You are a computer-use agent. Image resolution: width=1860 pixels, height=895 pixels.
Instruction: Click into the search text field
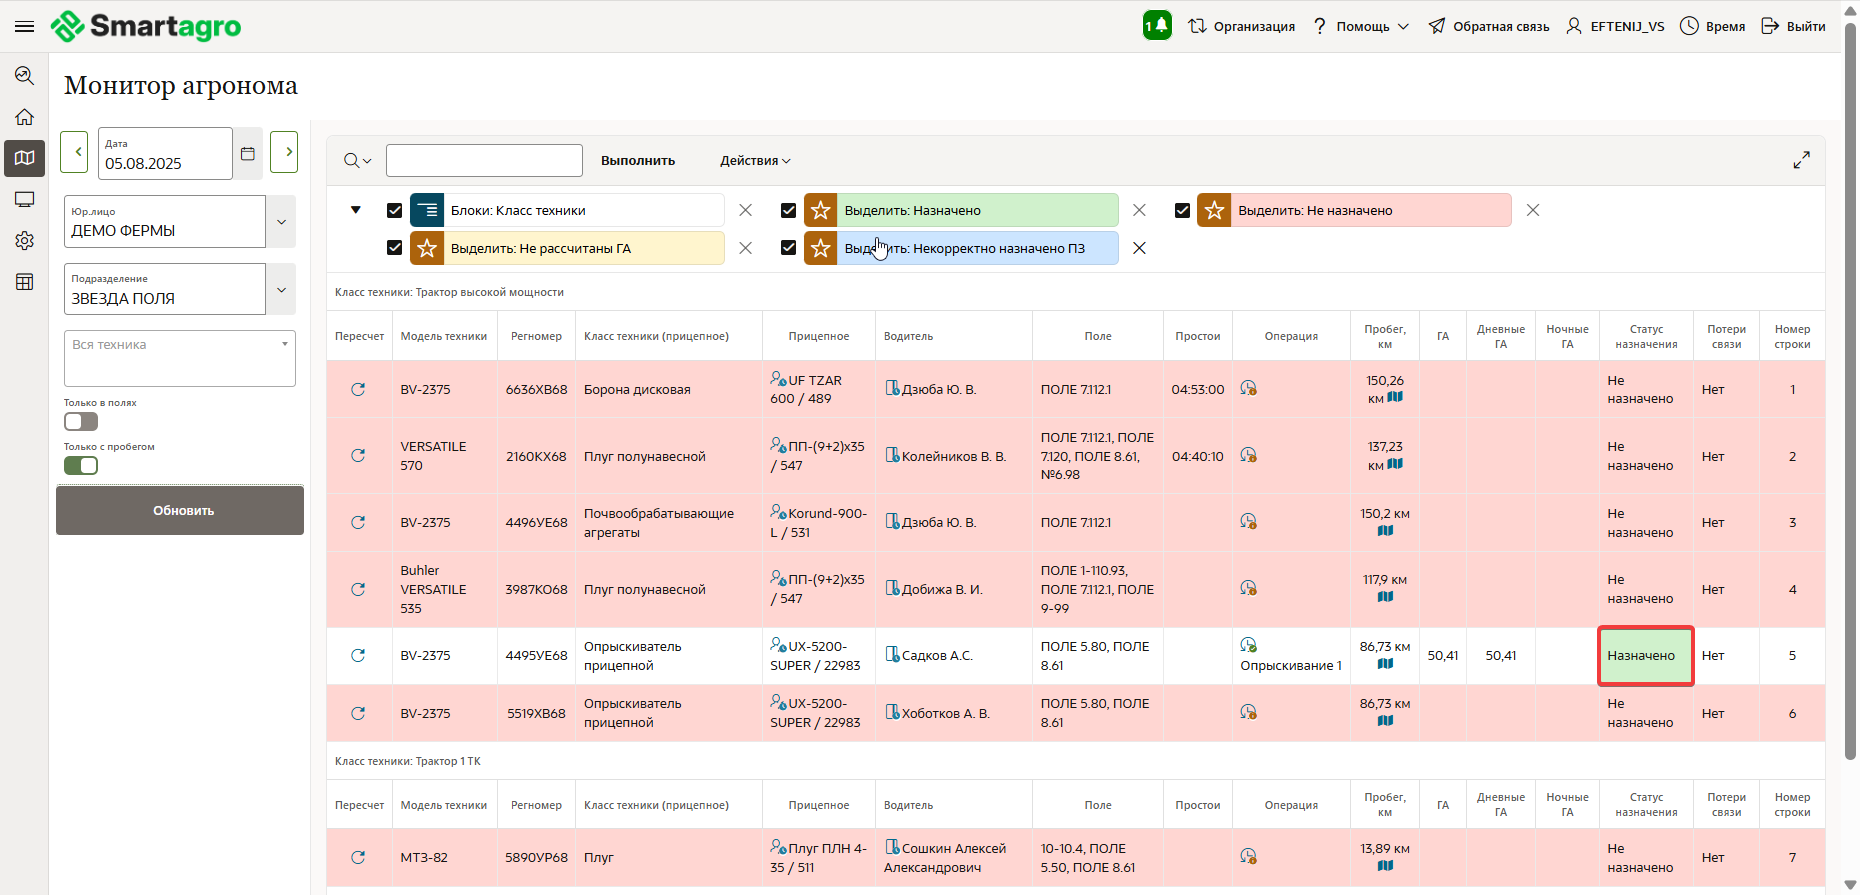pos(484,161)
